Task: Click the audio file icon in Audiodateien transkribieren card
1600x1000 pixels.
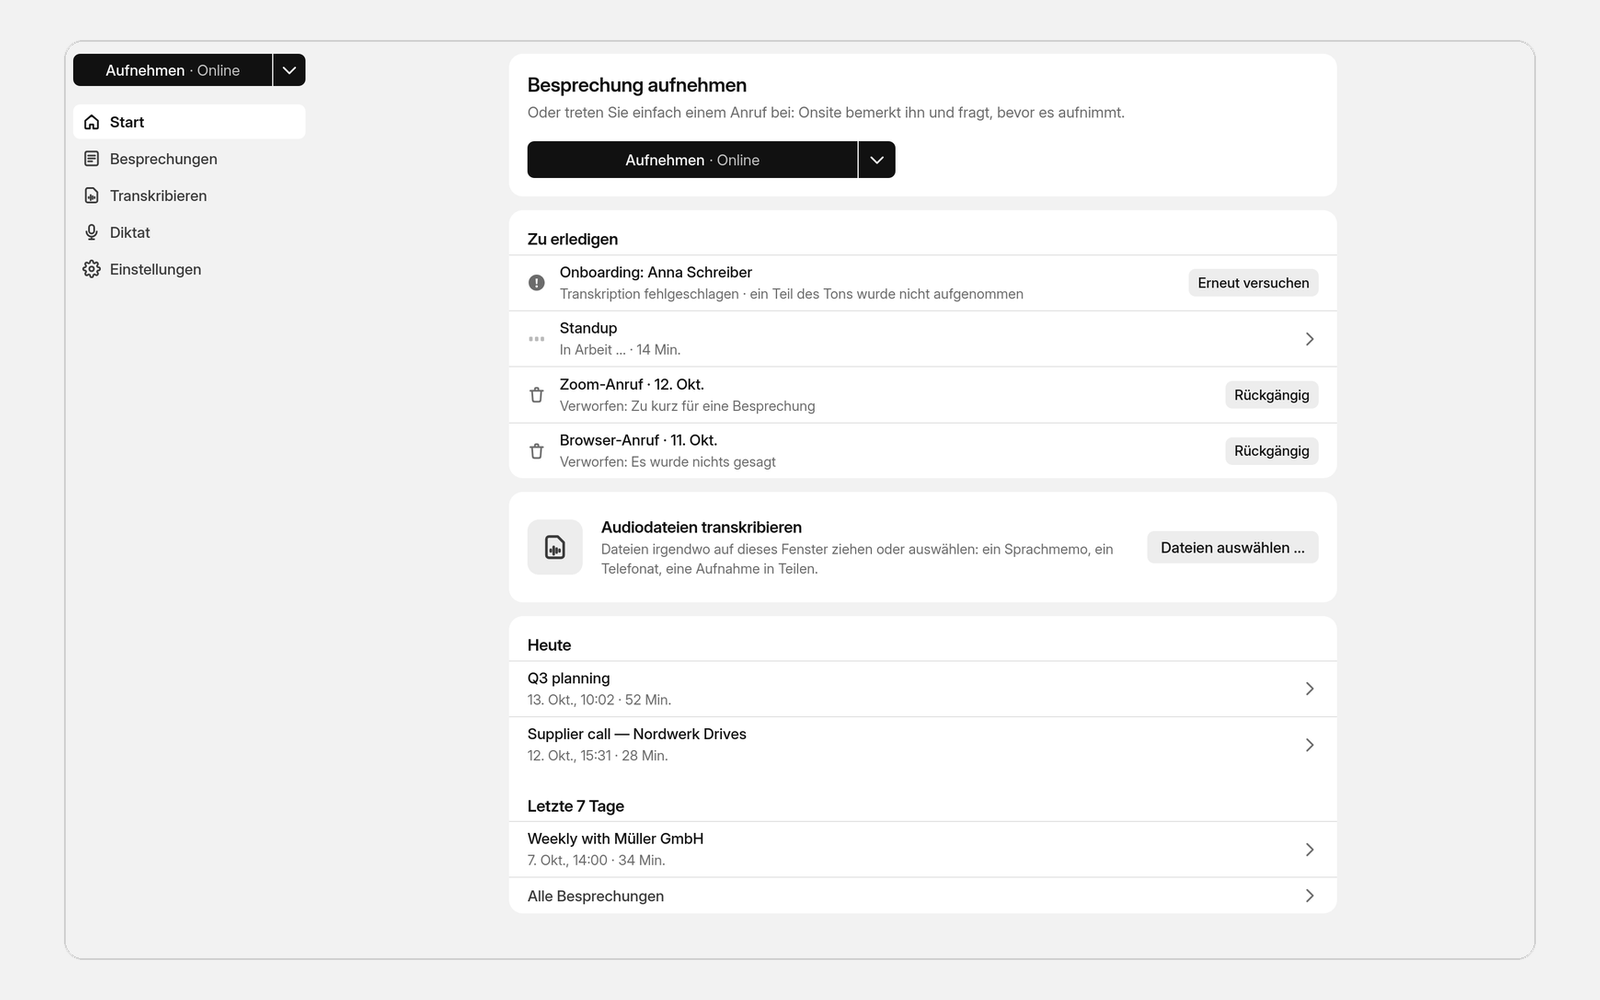Action: (555, 547)
